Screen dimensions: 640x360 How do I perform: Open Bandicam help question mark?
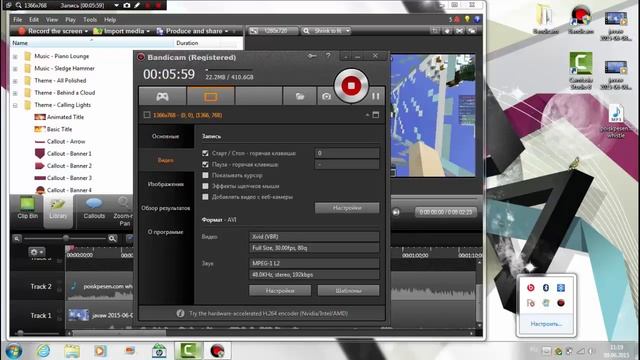click(x=328, y=56)
